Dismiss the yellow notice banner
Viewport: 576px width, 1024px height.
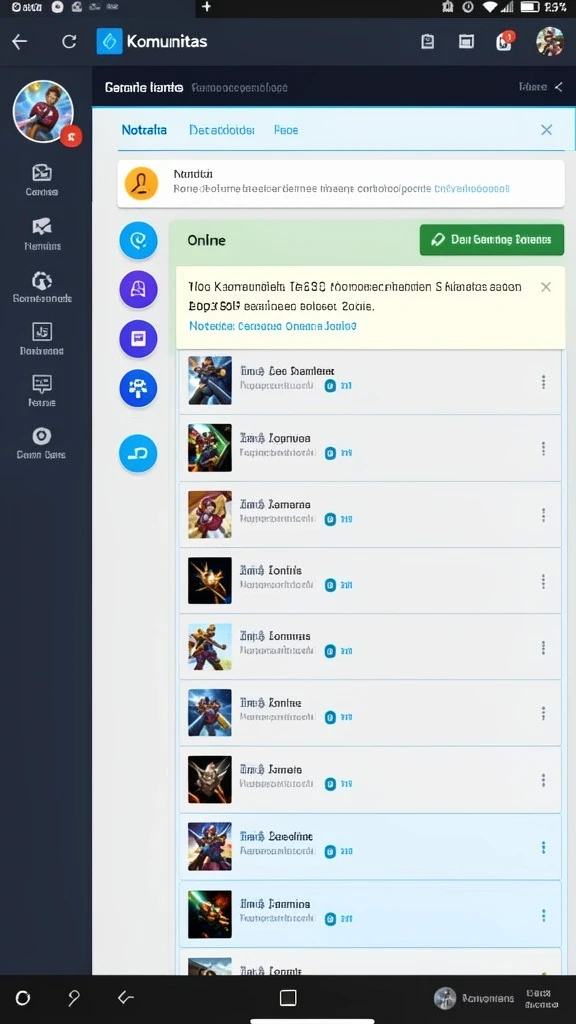546,287
